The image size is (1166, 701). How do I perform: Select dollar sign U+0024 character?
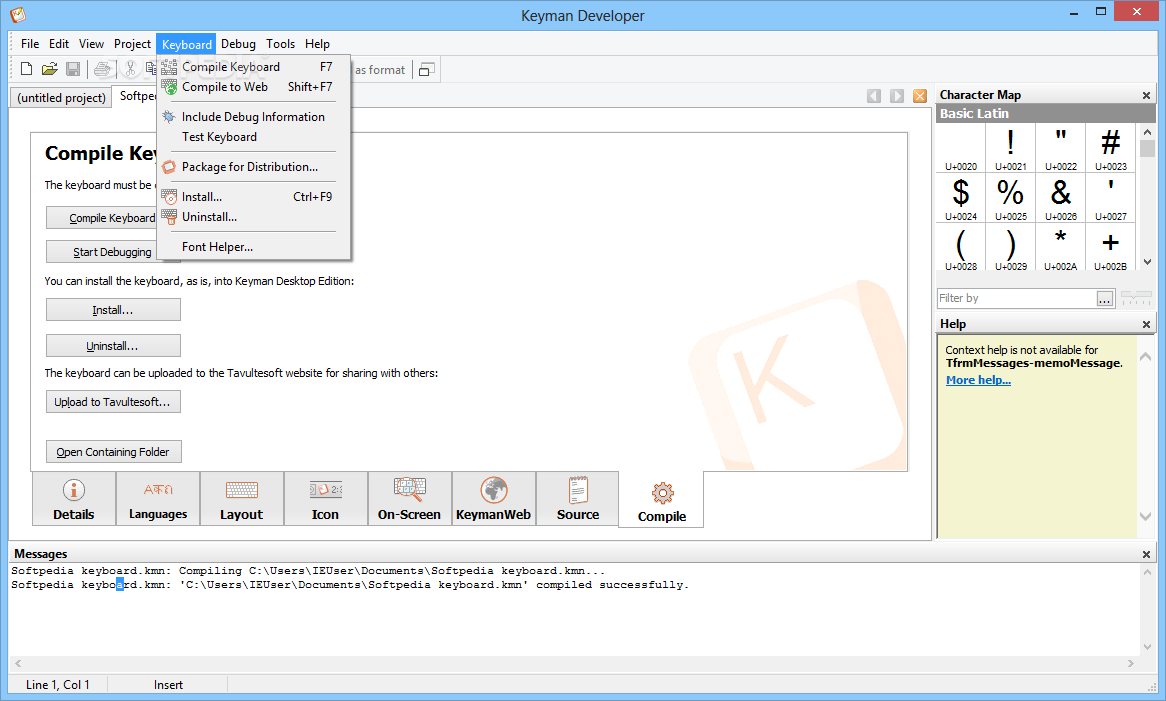(961, 198)
